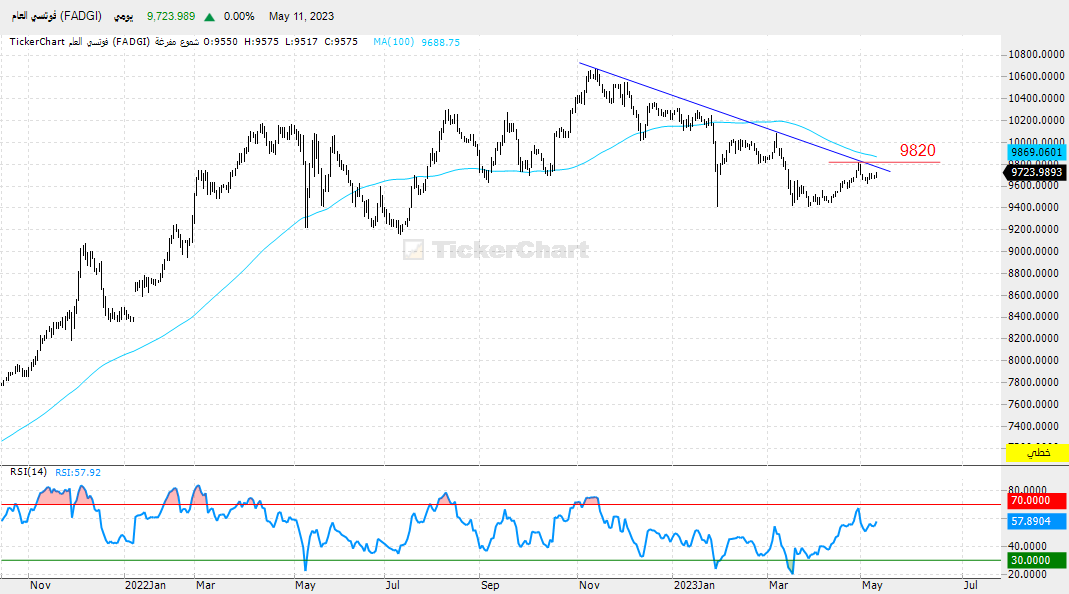Click the blue 57.8904 RSI value tag
This screenshot has height=594, width=1069.
(1036, 521)
